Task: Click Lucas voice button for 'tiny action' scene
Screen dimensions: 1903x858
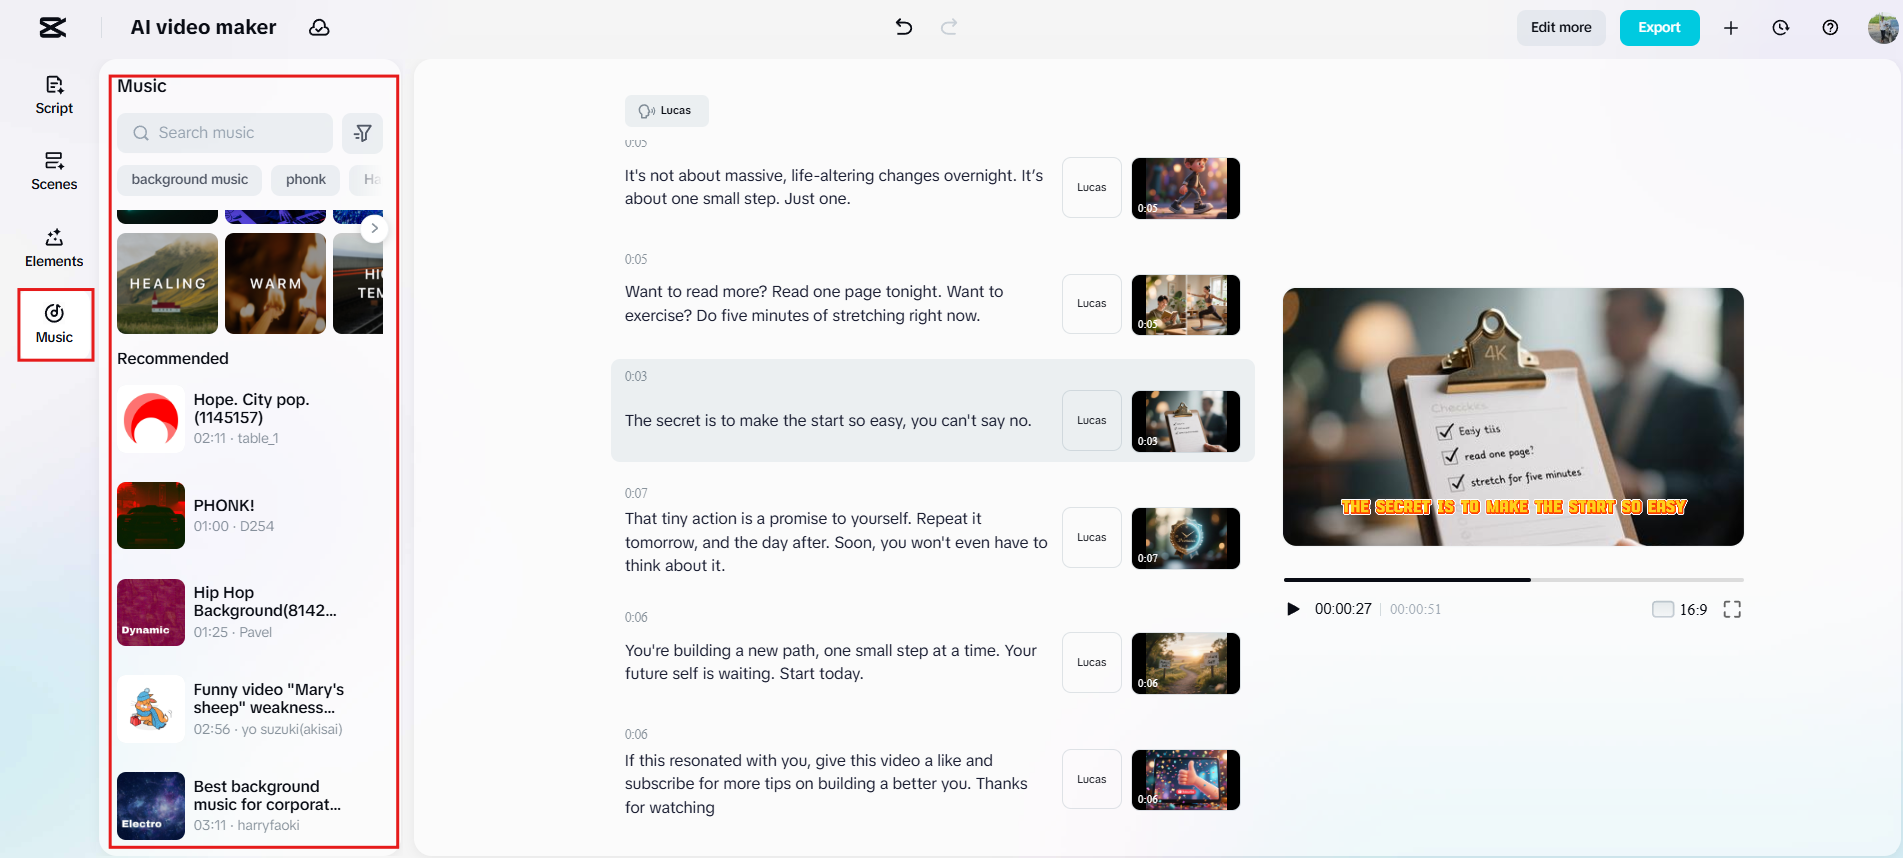Action: point(1092,538)
